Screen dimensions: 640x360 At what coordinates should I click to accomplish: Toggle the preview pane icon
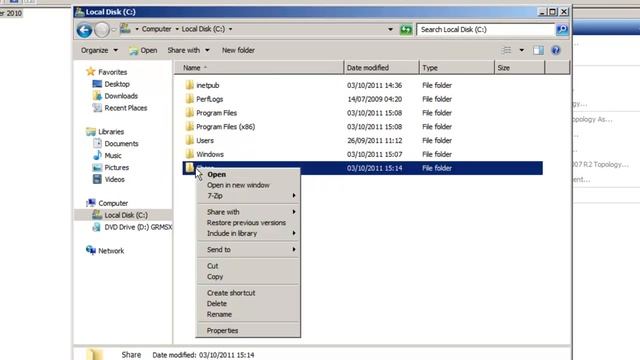tap(538, 50)
